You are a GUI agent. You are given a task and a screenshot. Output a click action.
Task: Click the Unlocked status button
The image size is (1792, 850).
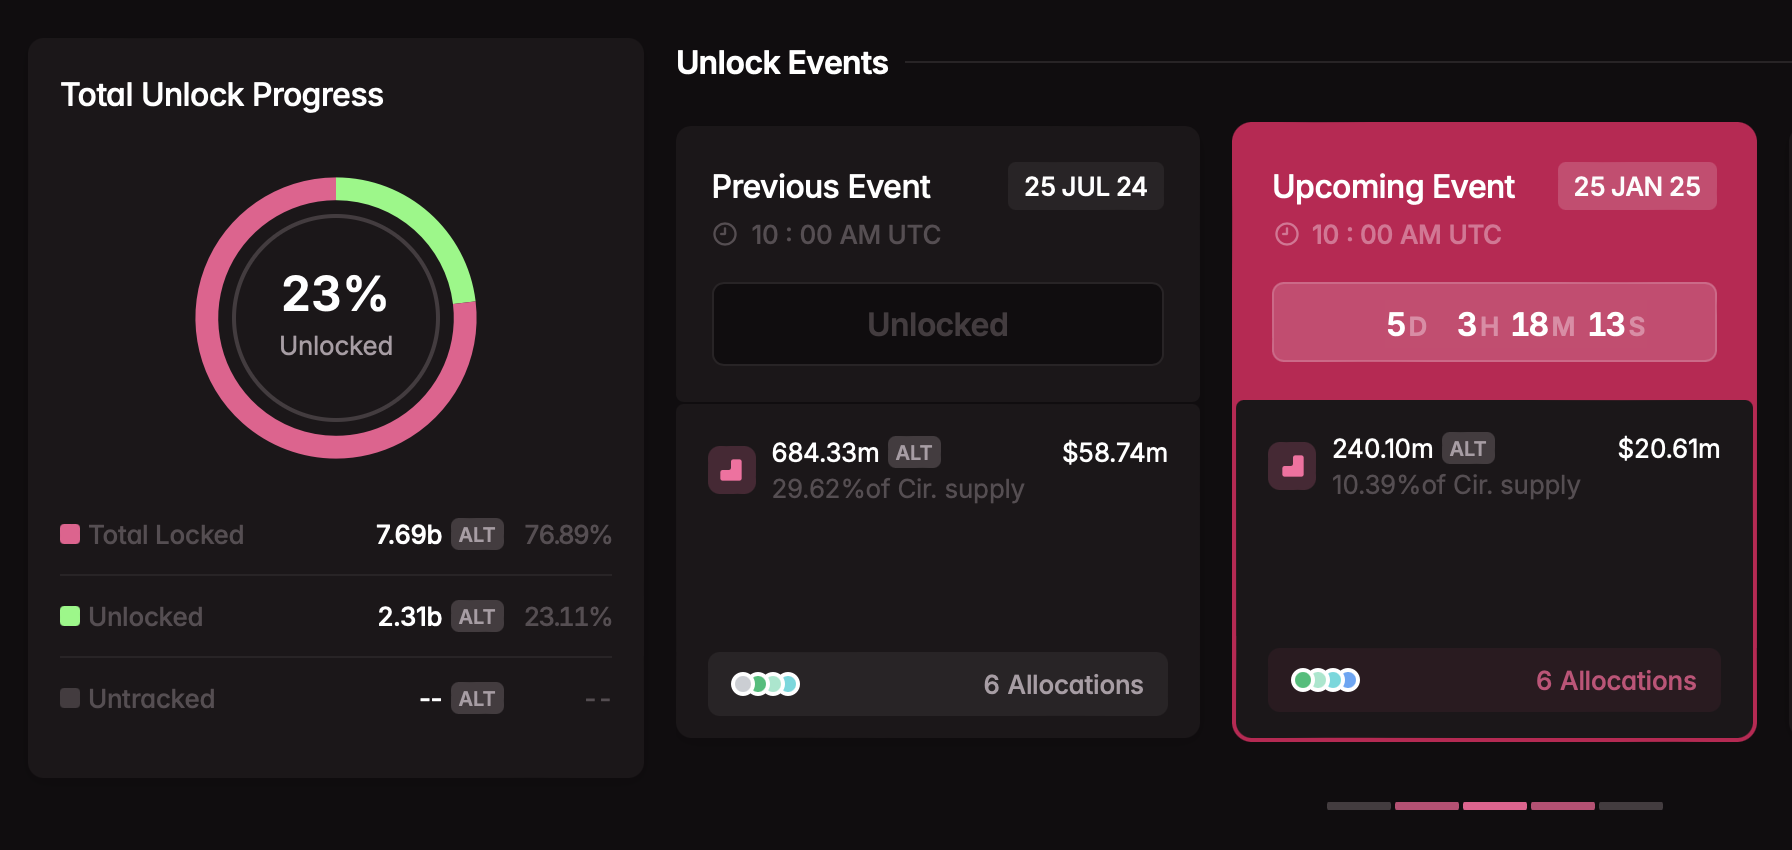click(x=937, y=324)
